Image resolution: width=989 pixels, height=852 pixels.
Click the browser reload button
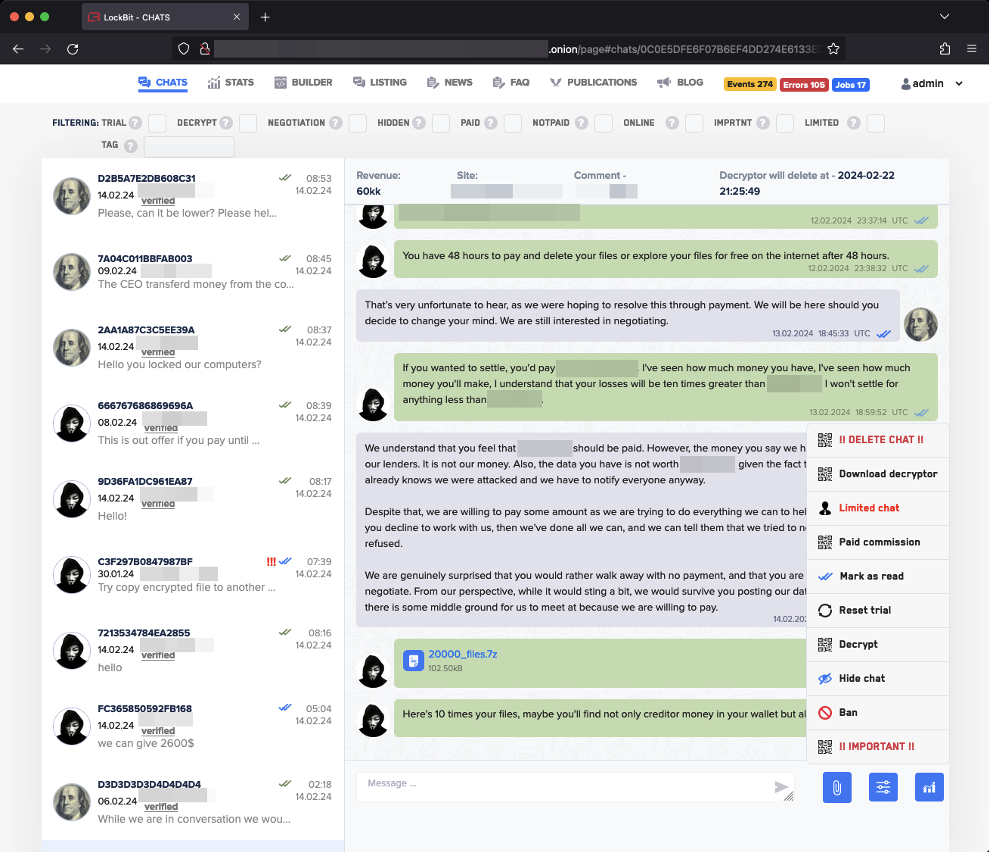(72, 48)
